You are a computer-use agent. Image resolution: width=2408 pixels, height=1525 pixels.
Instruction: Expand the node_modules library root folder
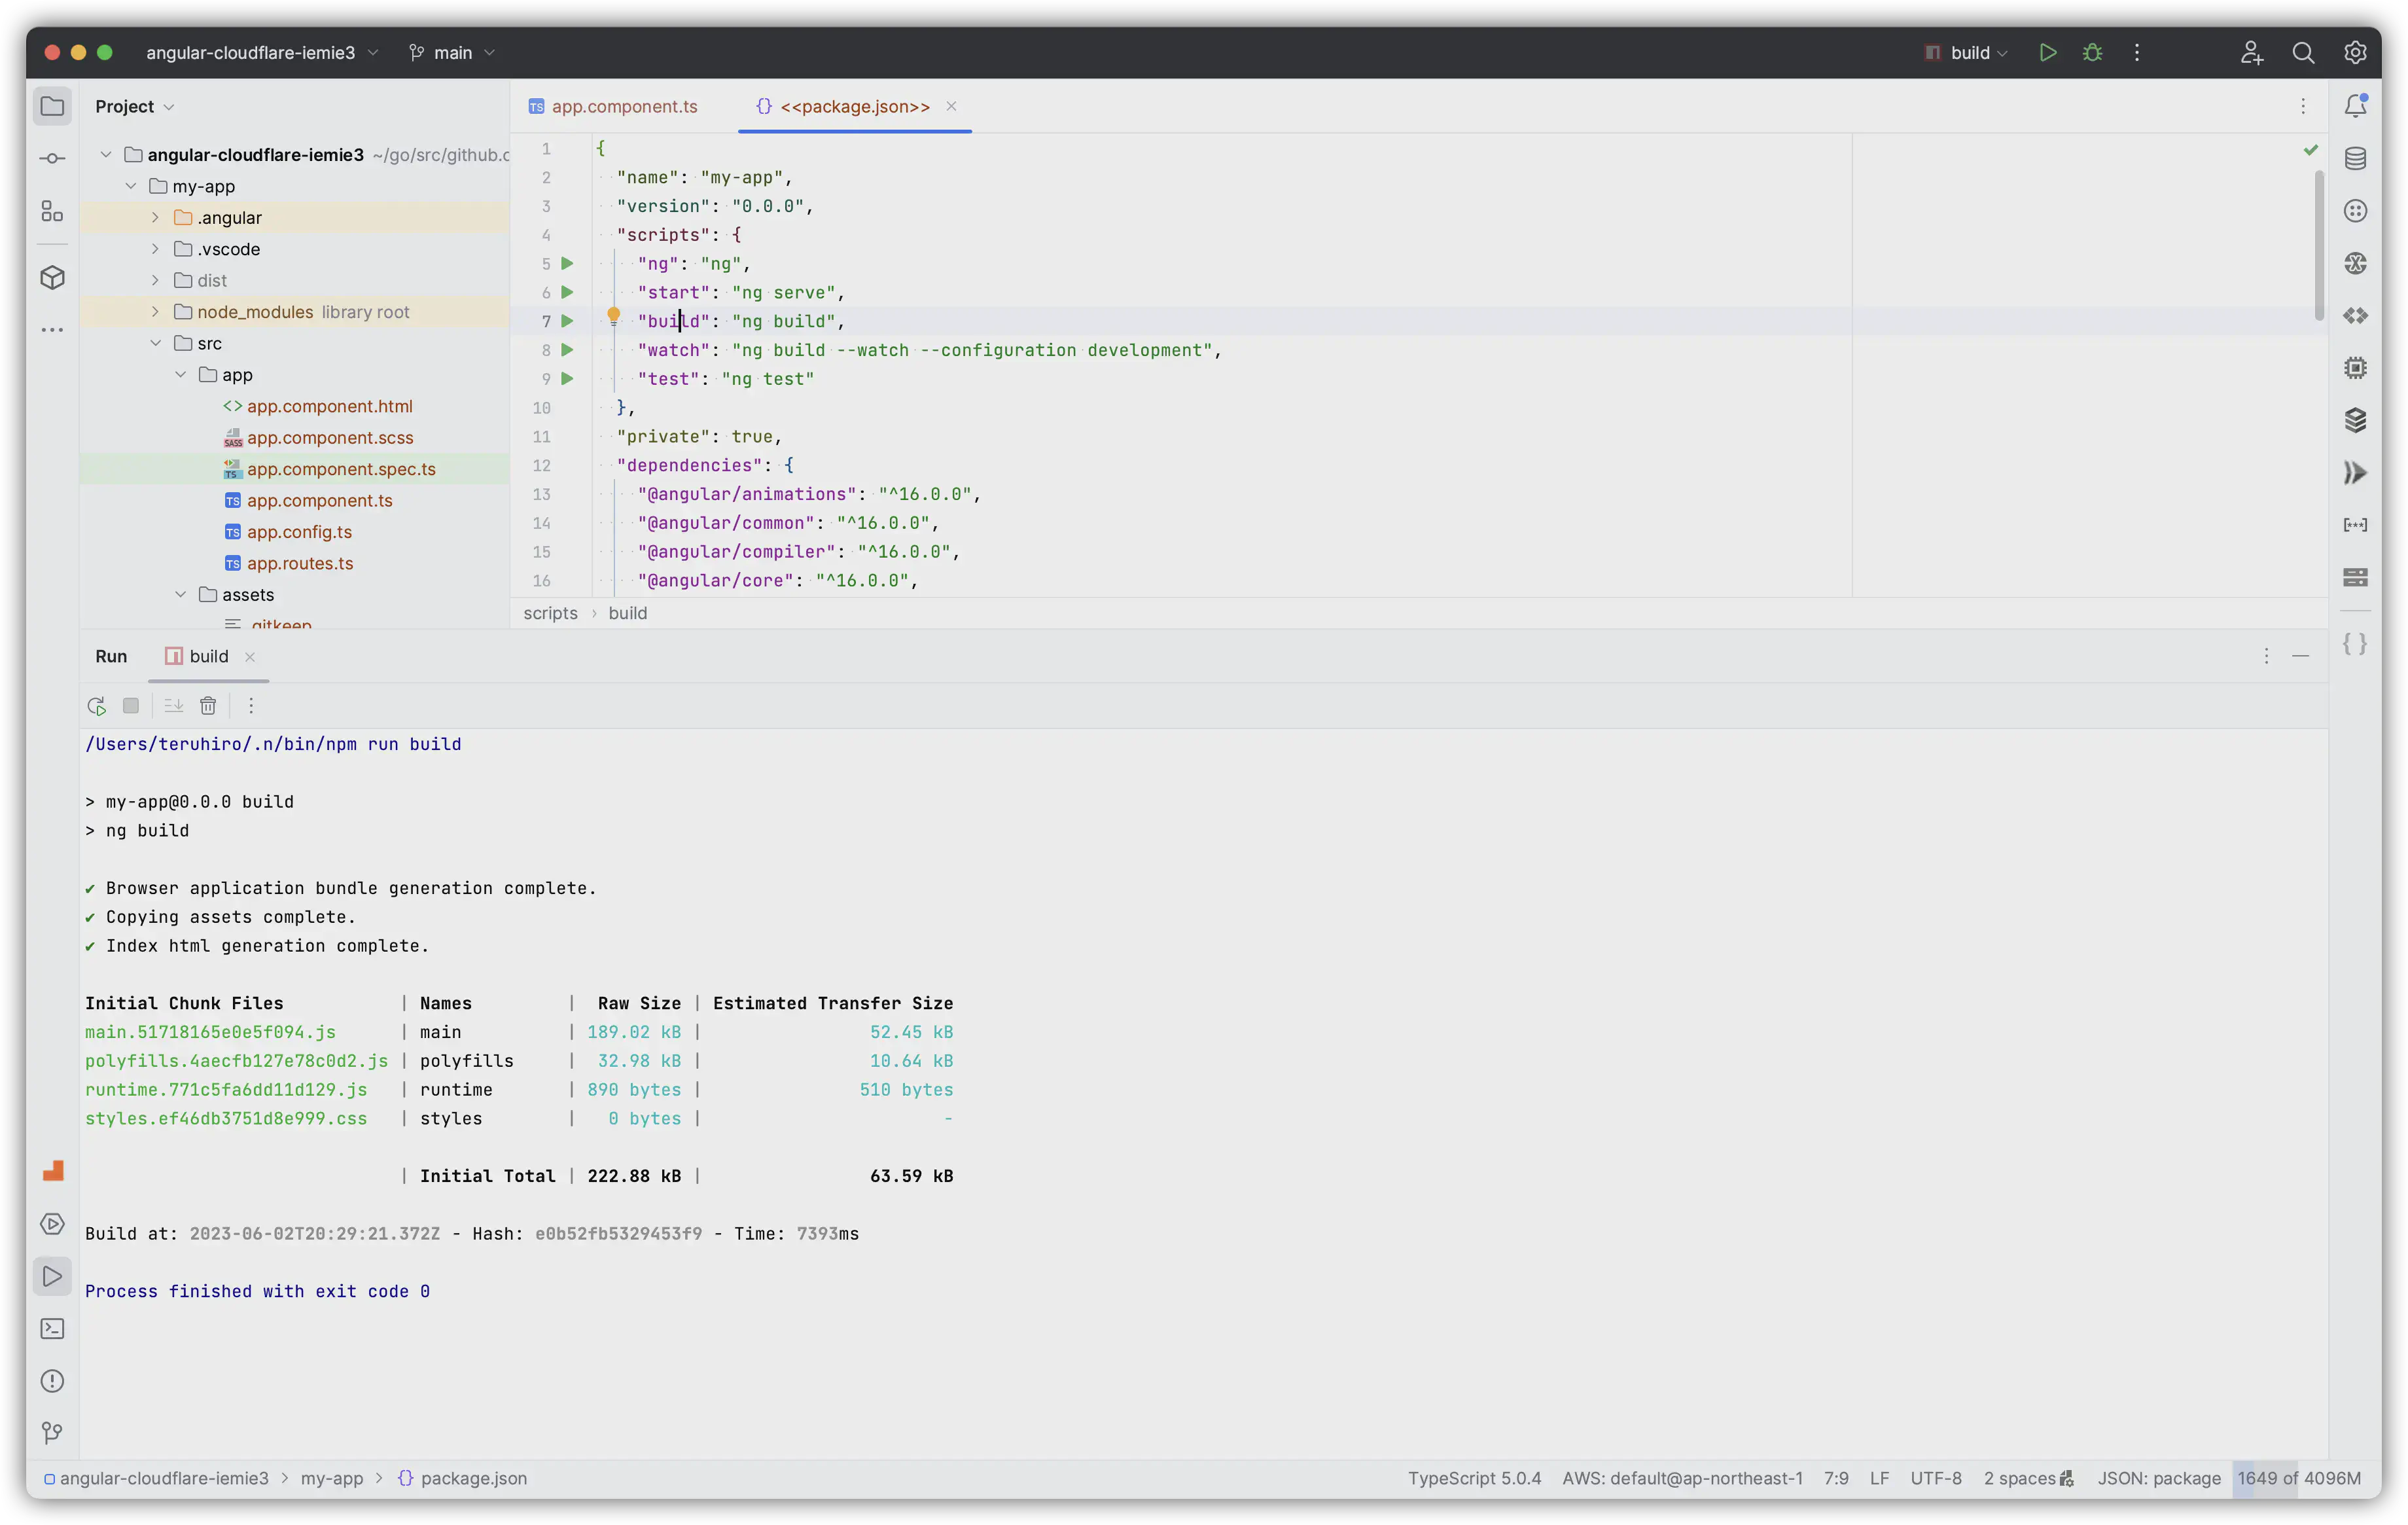(x=156, y=311)
